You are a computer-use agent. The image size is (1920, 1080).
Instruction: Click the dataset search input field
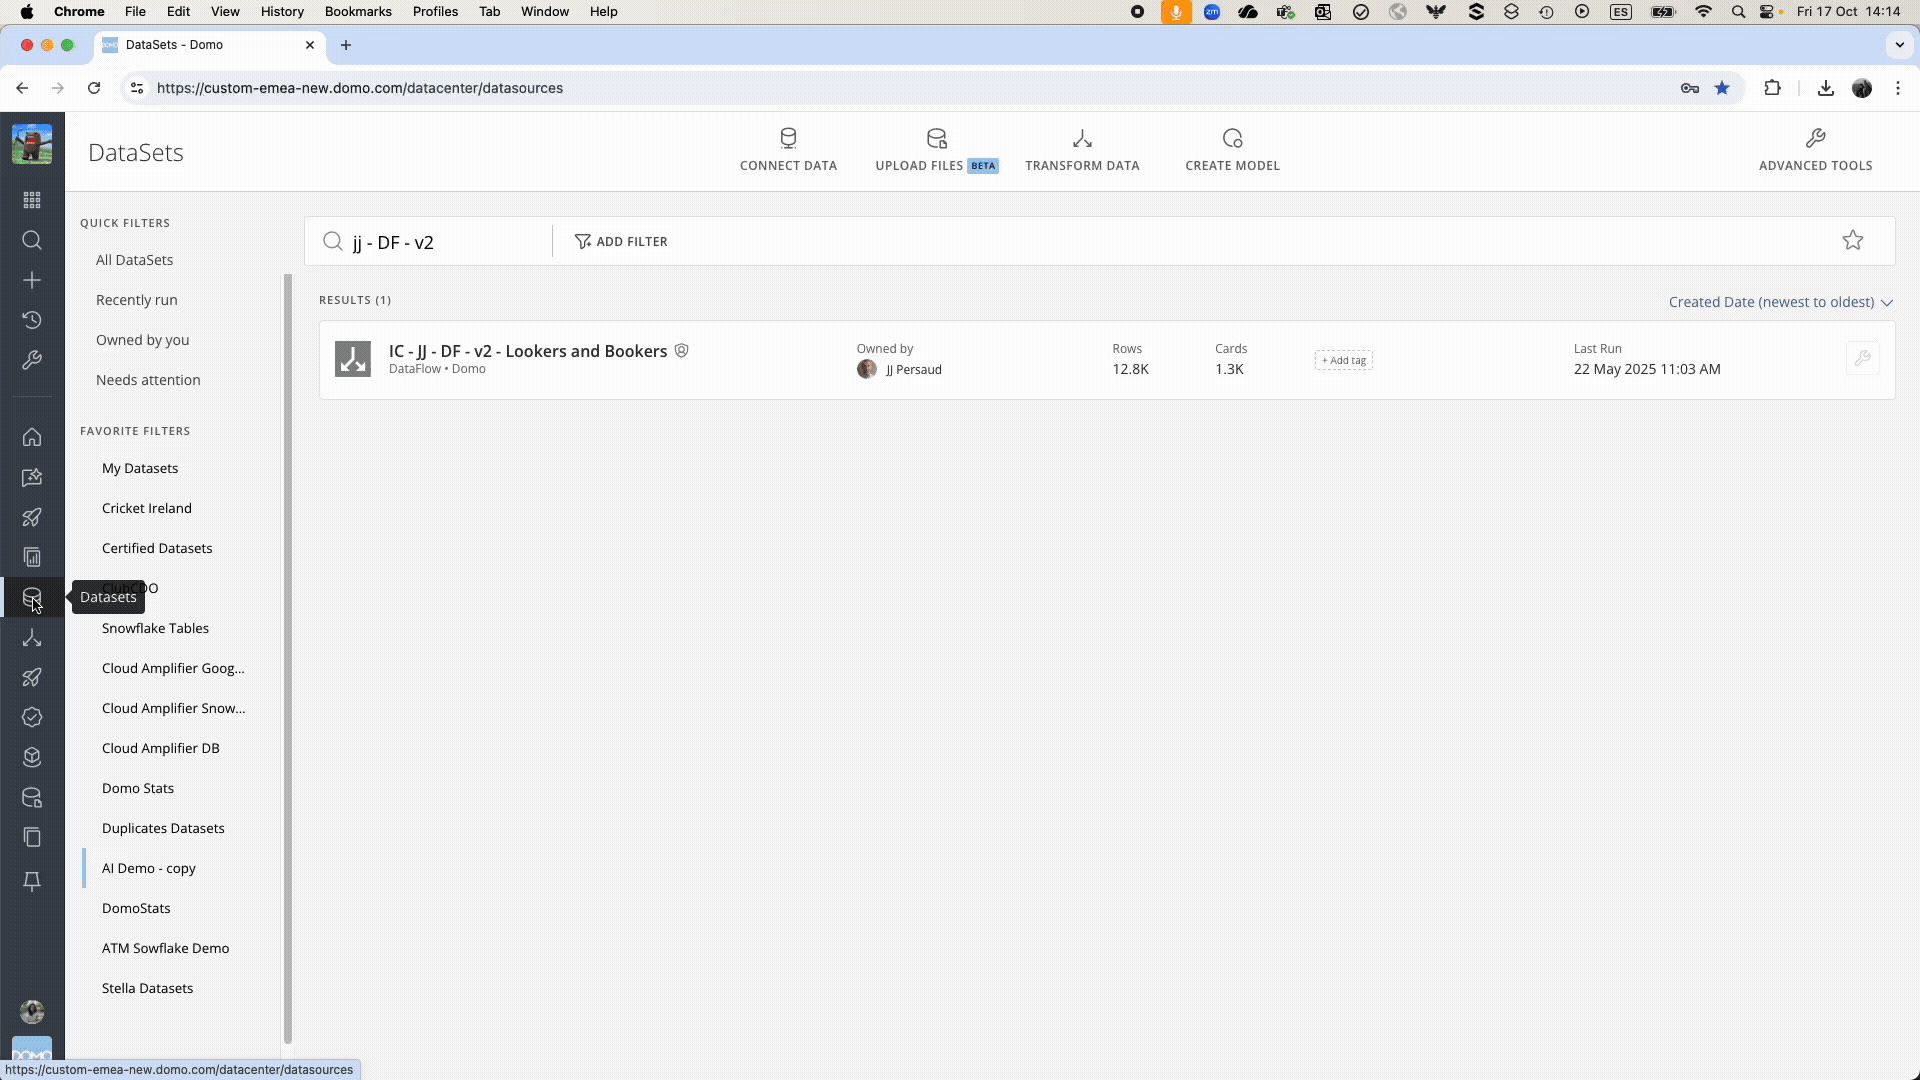click(440, 242)
